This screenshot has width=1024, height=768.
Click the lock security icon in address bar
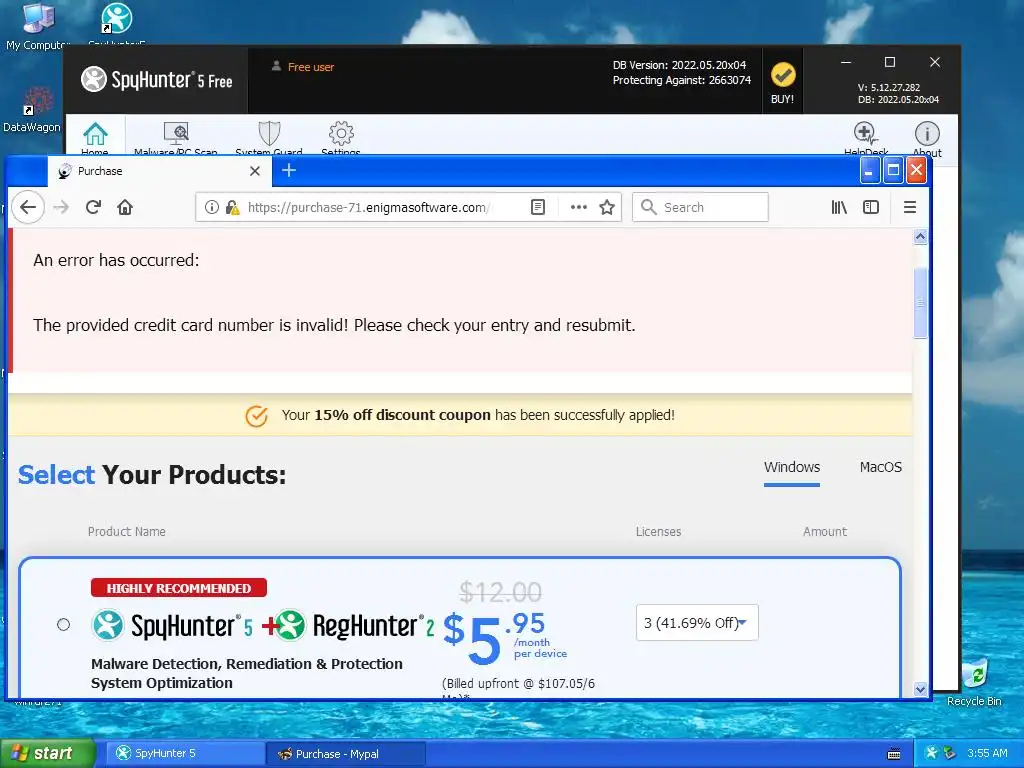coord(232,207)
